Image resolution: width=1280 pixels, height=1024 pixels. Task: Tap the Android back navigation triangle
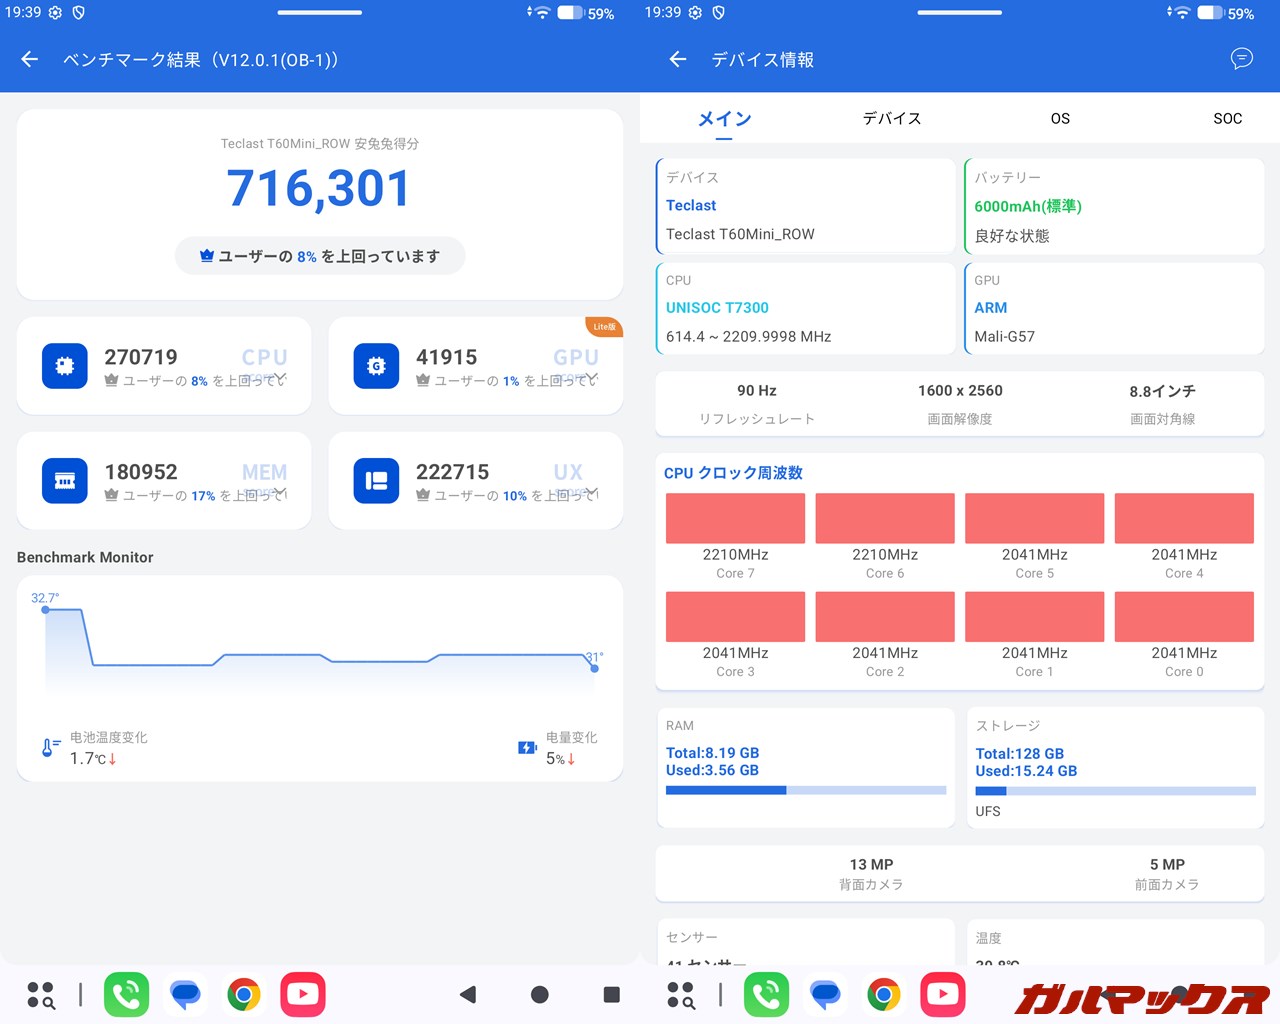coord(468,994)
